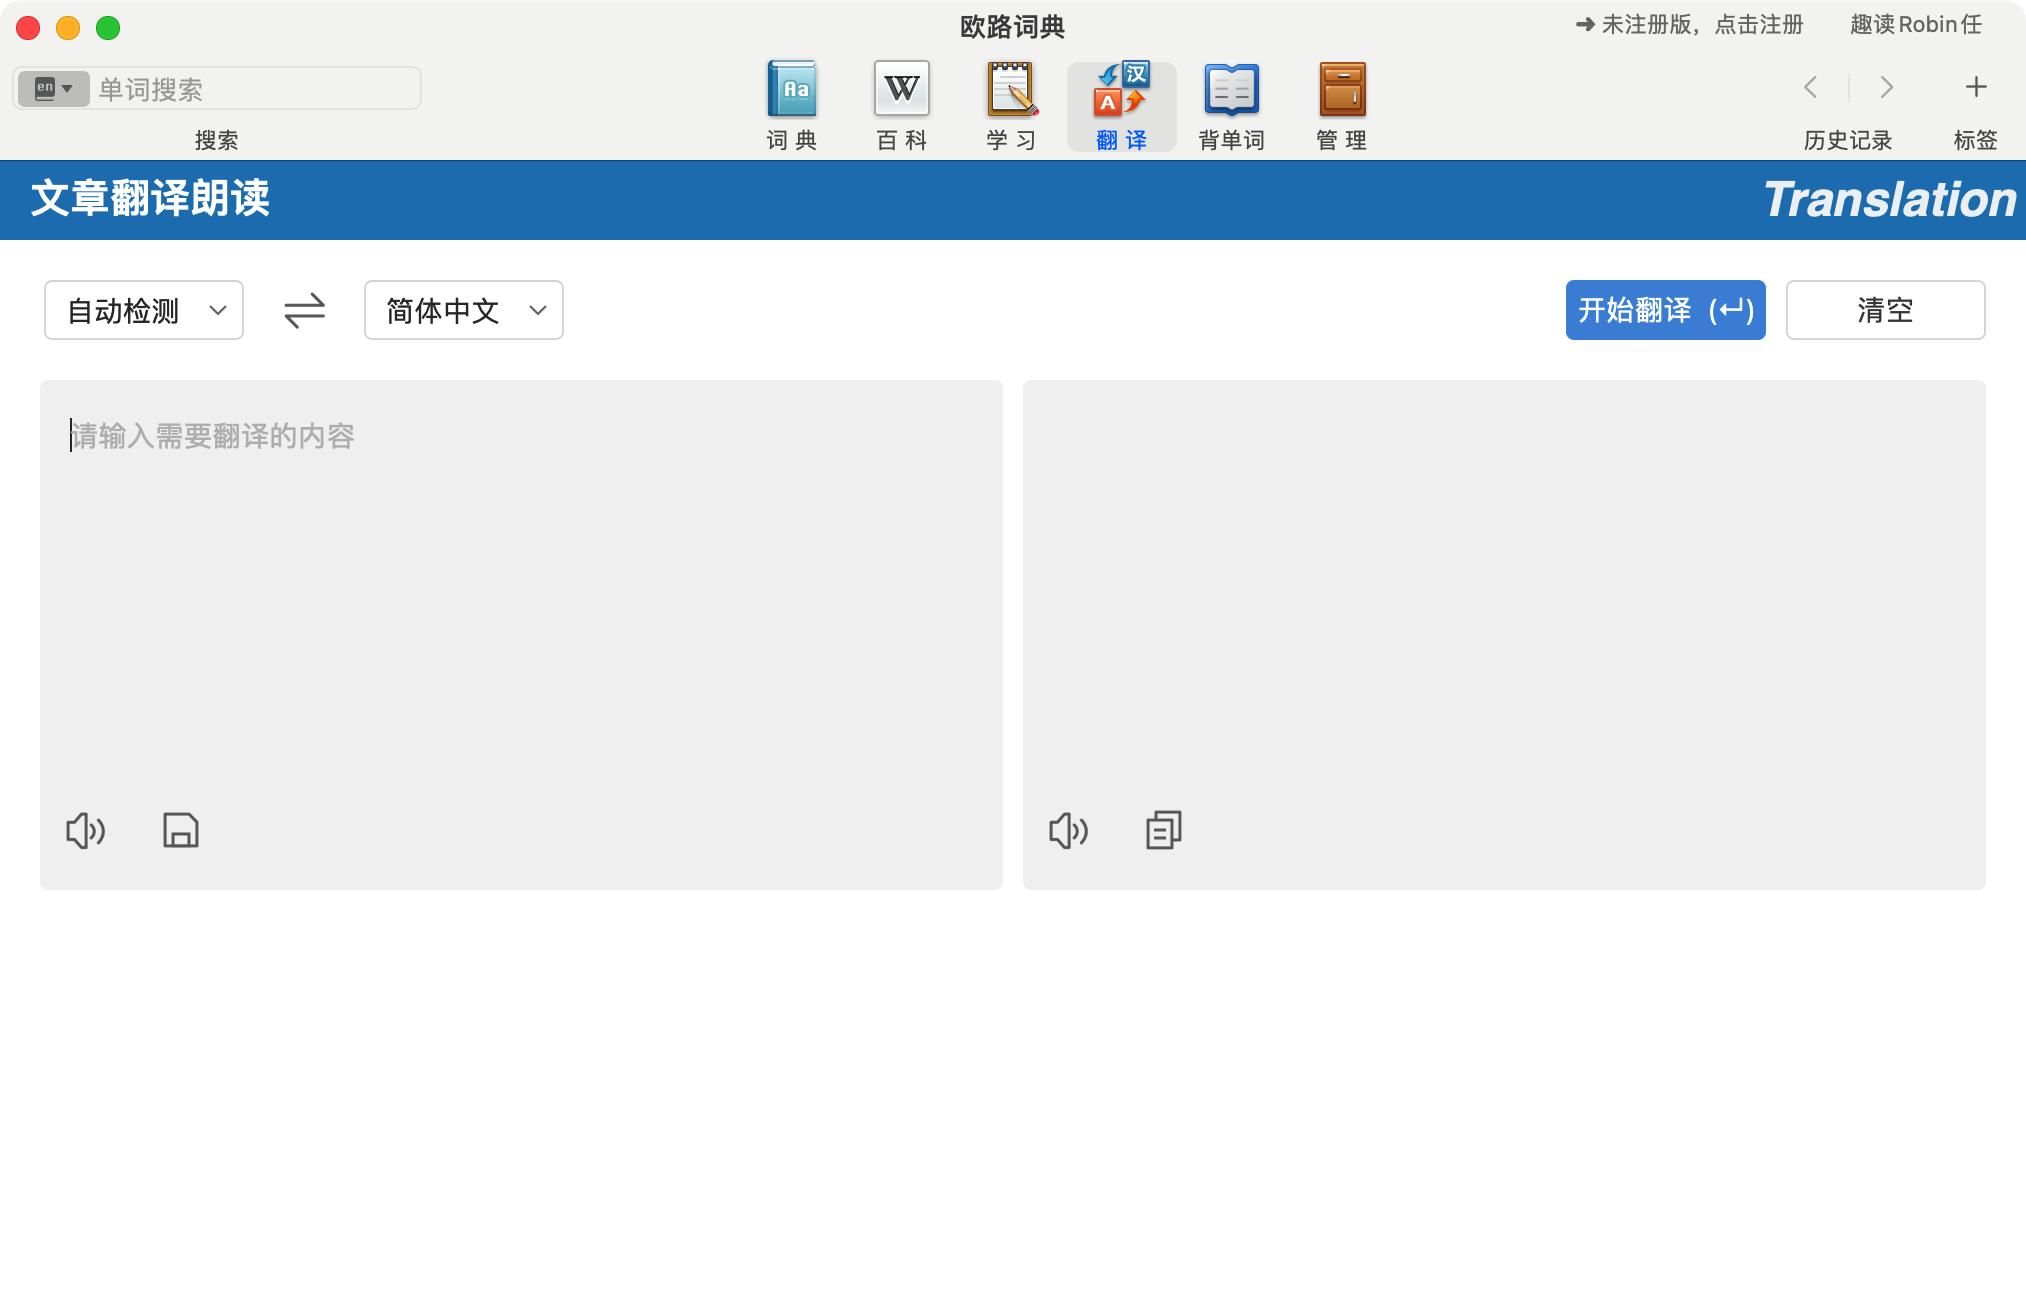
Task: Click the 未注册版 registration link
Action: pos(1690,25)
